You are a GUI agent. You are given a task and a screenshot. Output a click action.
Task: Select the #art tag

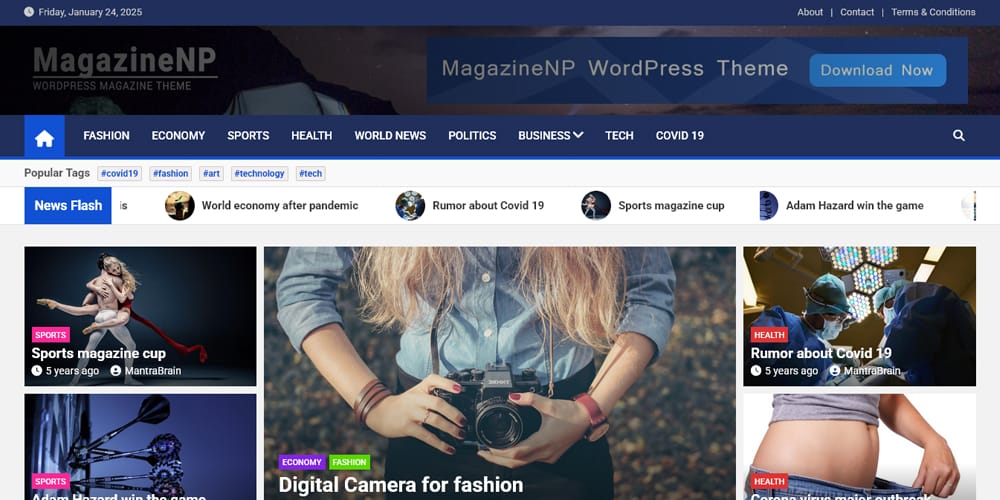[211, 173]
